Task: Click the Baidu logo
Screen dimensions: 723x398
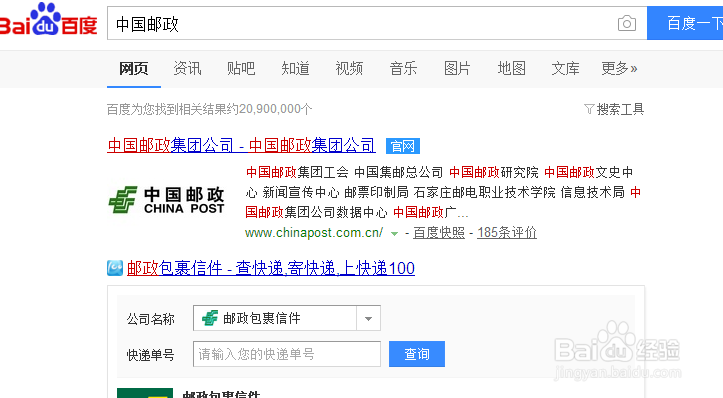Action: 48,19
